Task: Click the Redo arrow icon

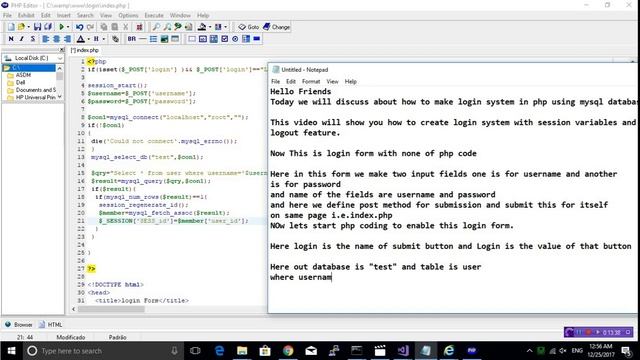Action: pyautogui.click(x=90, y=27)
